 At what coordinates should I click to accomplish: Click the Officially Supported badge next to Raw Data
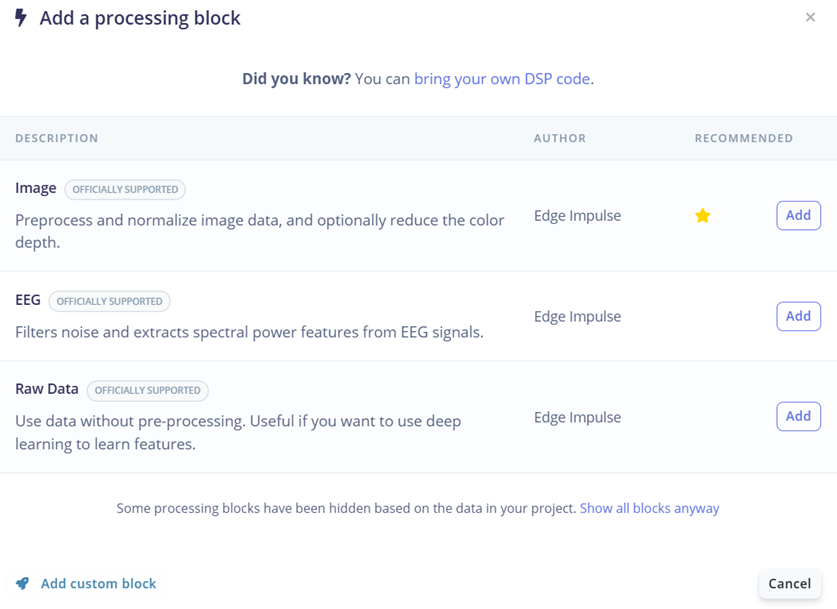[x=148, y=390]
